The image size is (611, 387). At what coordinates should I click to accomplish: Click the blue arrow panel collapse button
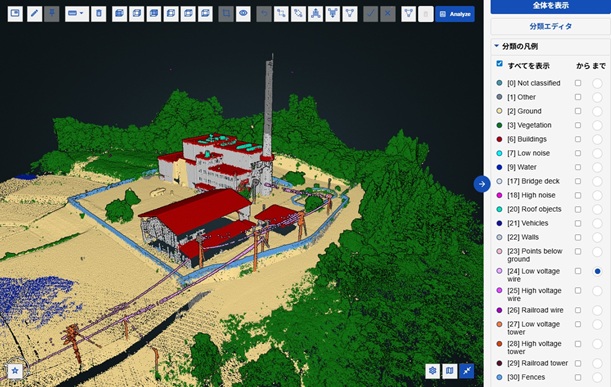[482, 184]
